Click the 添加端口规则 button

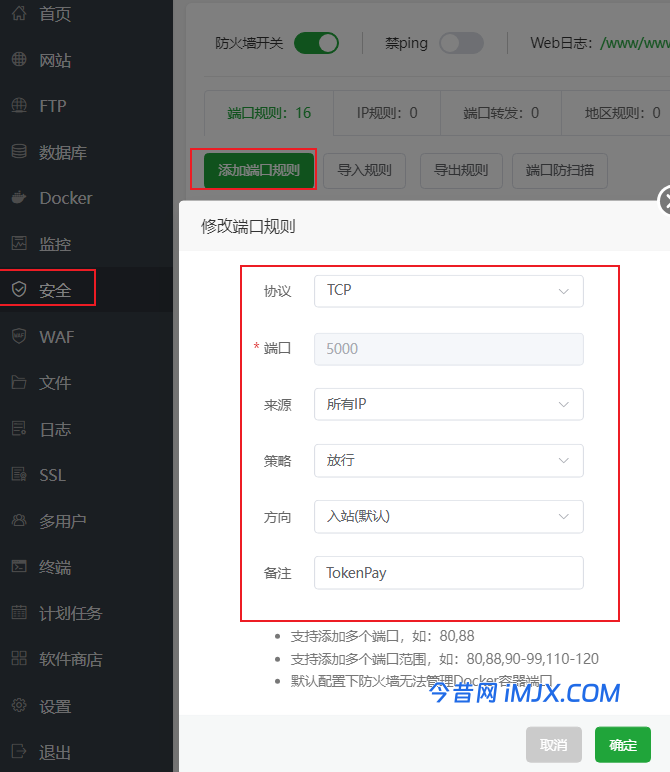click(x=259, y=170)
